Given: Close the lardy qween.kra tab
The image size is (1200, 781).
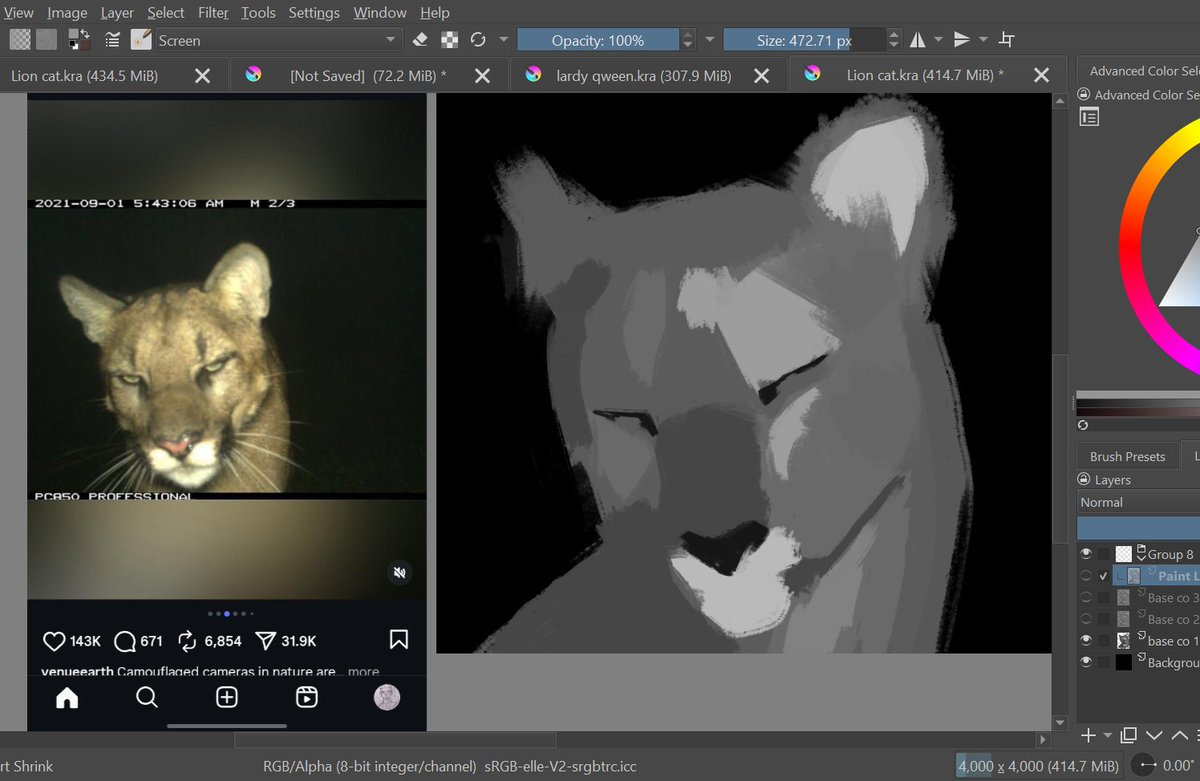Looking at the screenshot, I should coord(761,75).
